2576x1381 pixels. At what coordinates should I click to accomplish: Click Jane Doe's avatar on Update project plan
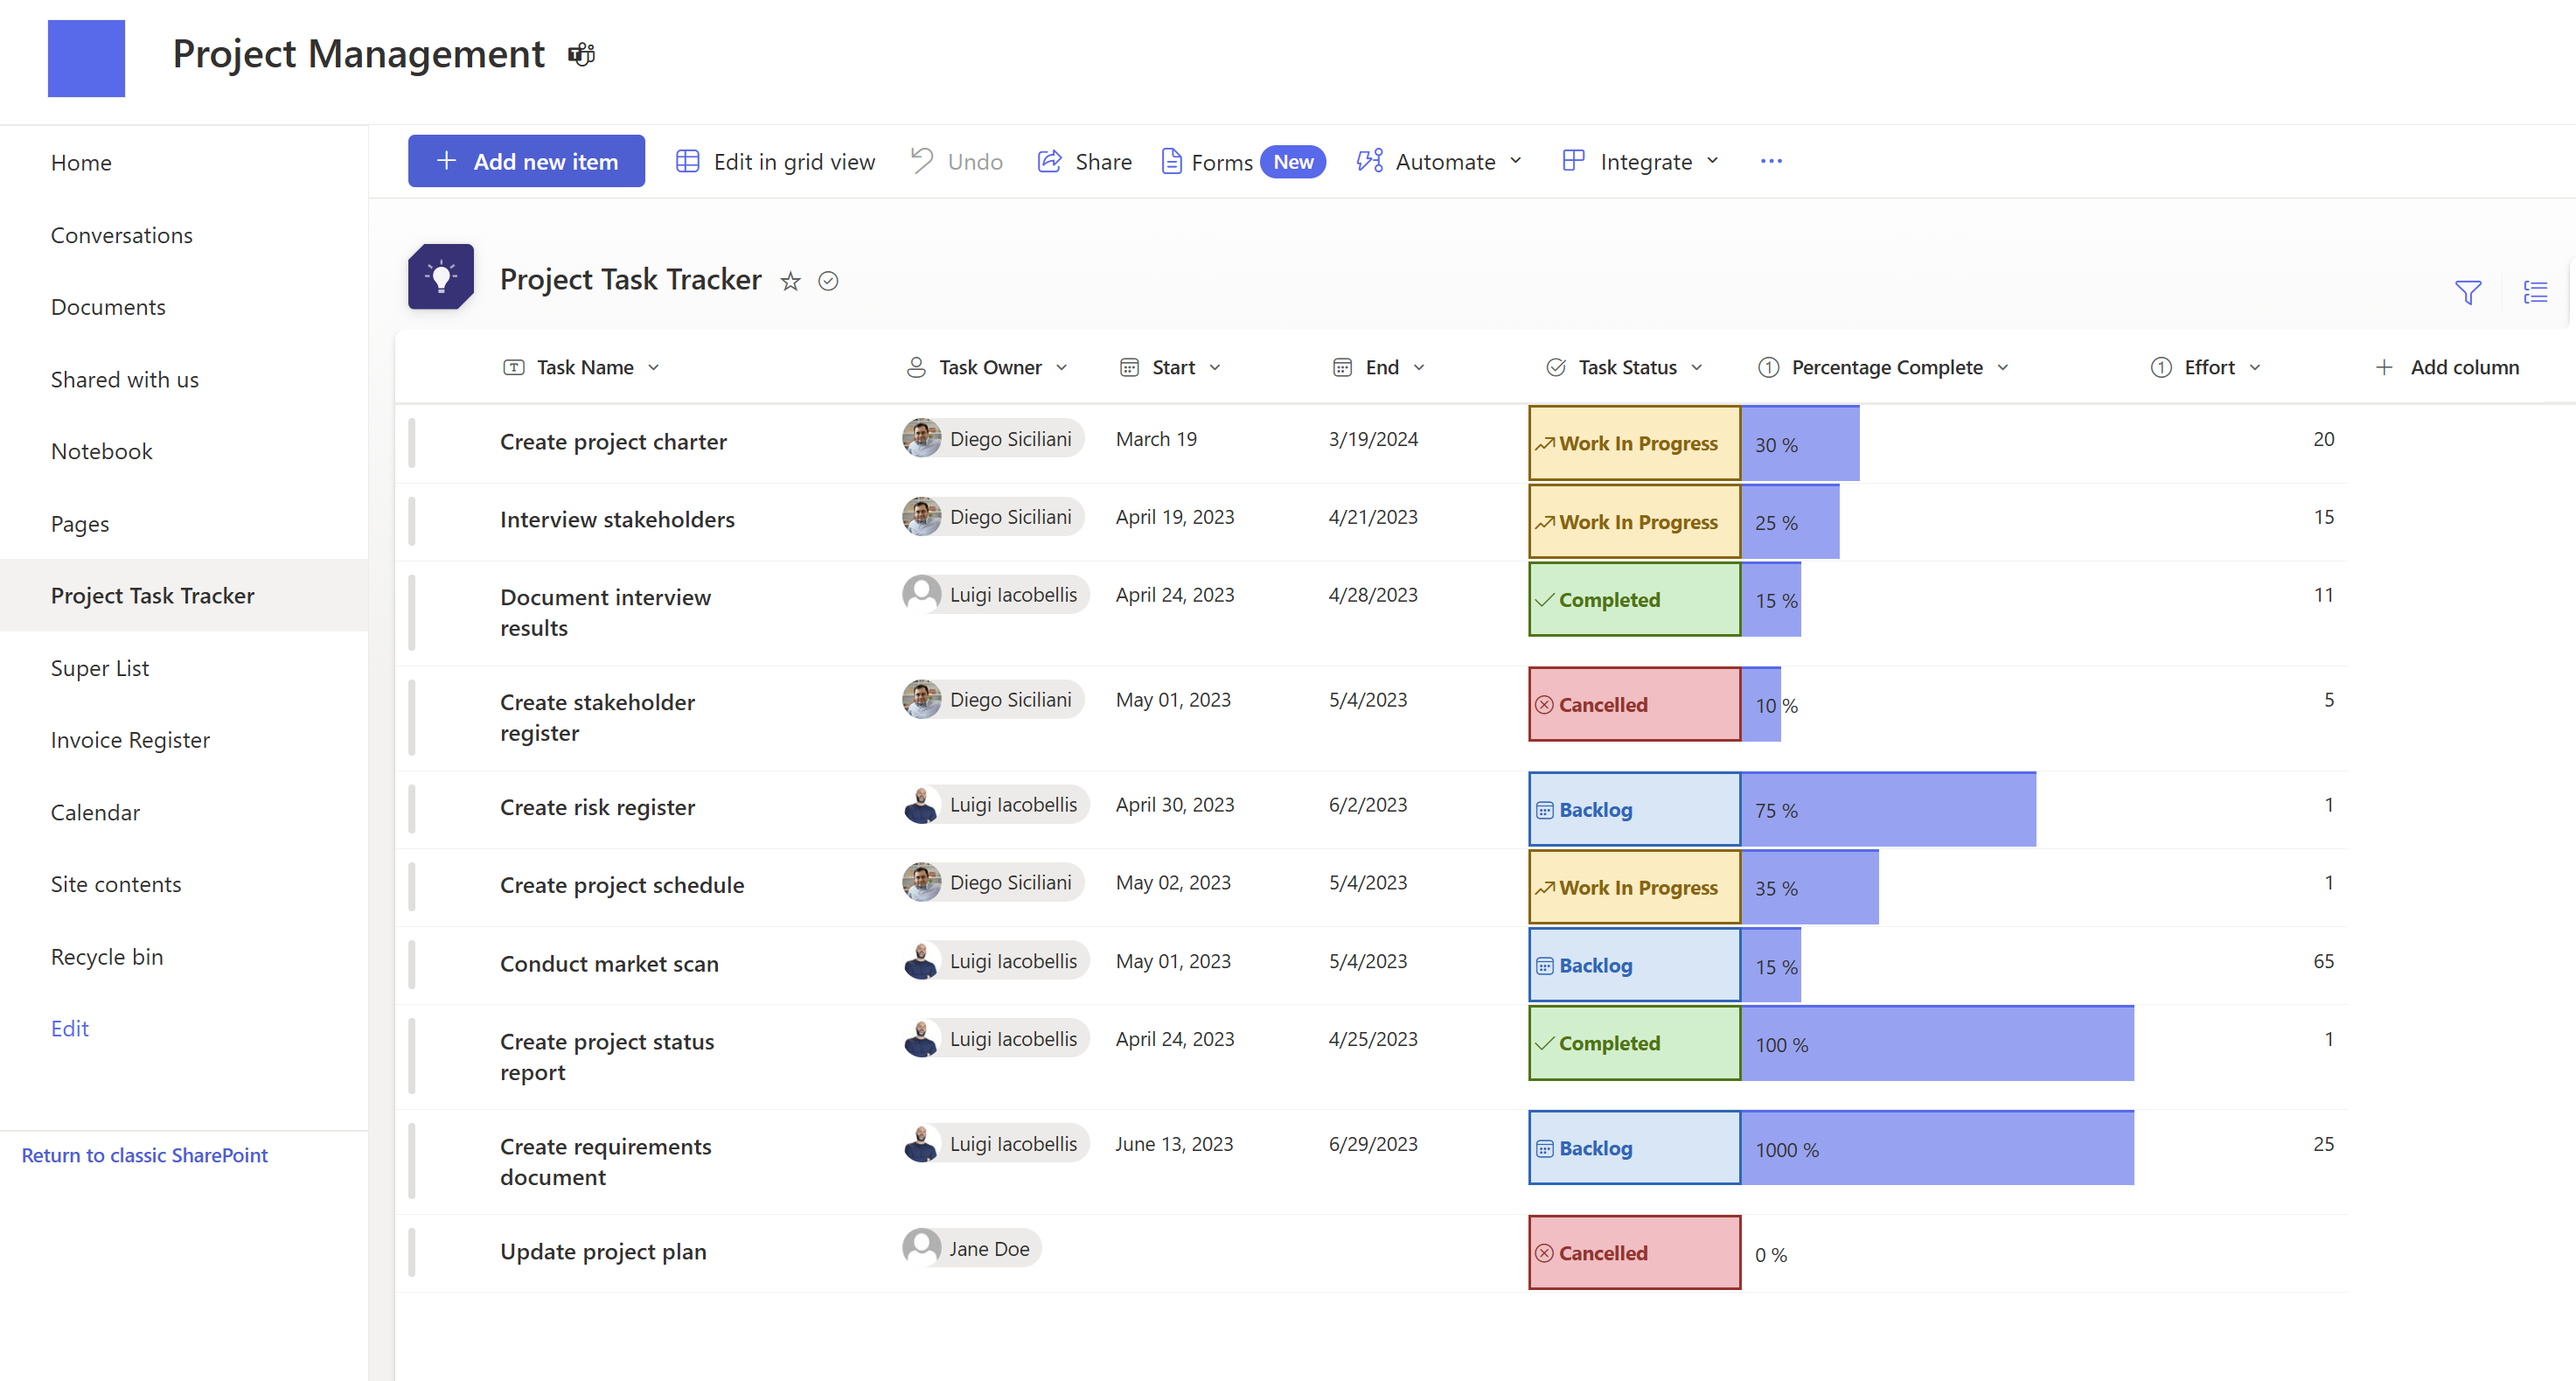(921, 1247)
